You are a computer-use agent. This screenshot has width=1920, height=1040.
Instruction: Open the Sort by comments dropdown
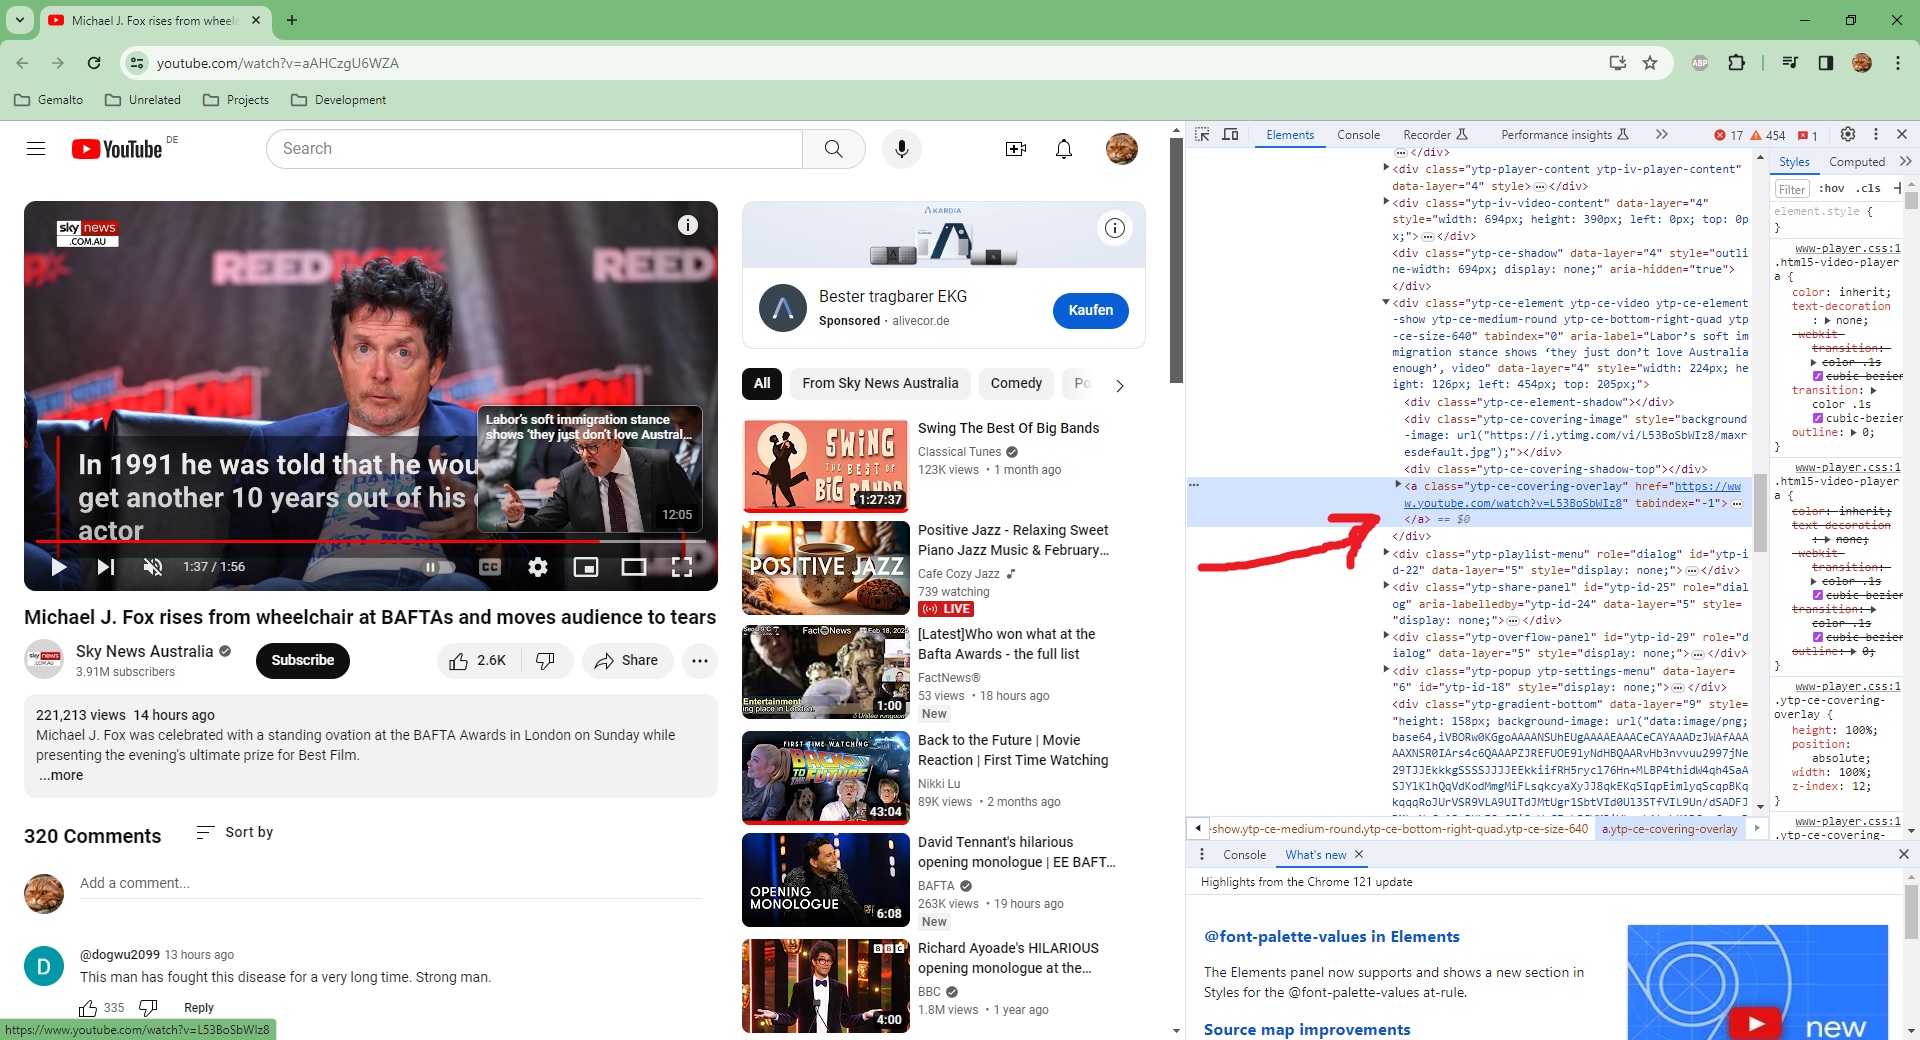click(x=236, y=832)
